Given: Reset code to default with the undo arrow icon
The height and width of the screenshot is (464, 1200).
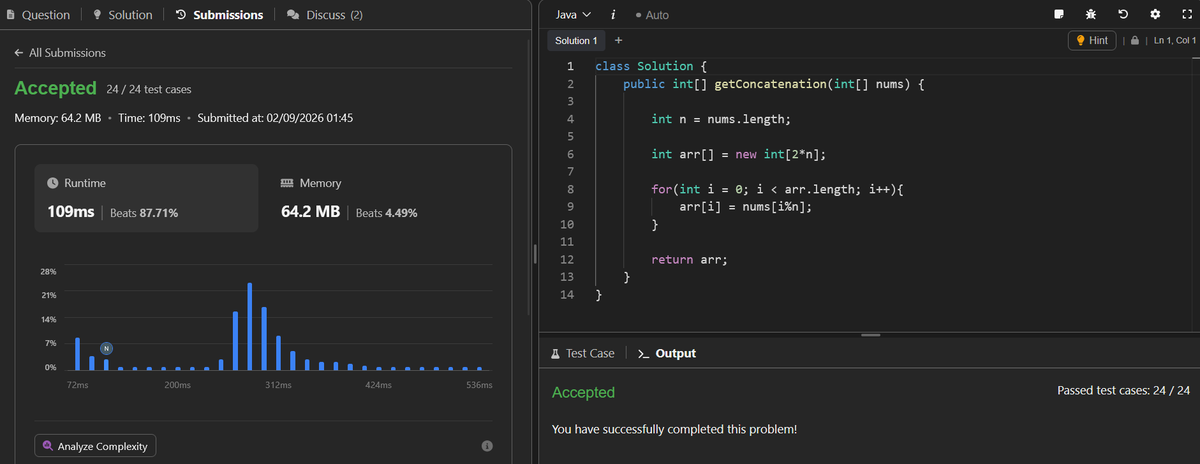Looking at the screenshot, I should [x=1123, y=15].
